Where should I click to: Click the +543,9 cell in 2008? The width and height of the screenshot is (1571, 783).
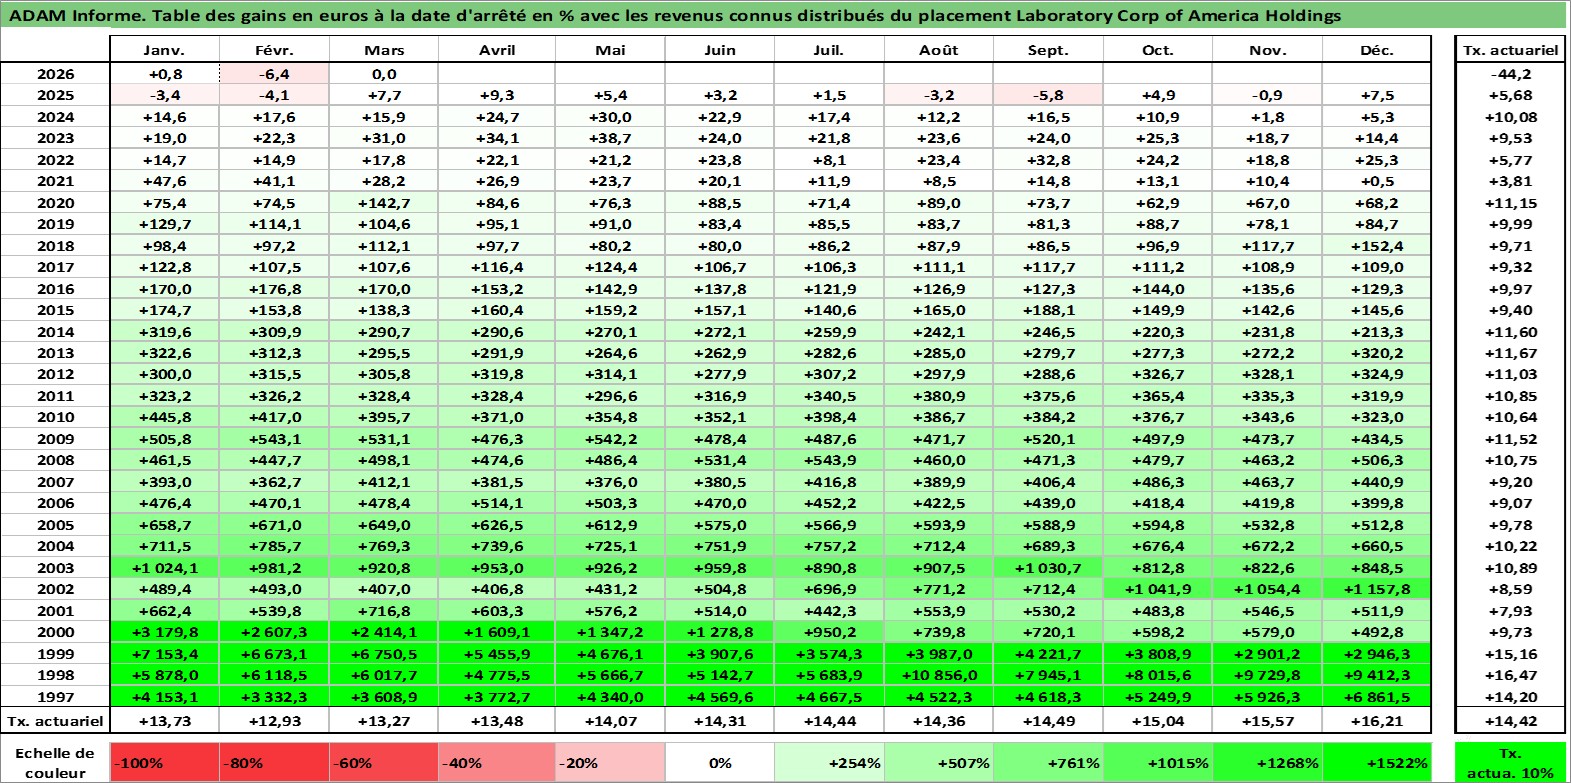pos(829,460)
